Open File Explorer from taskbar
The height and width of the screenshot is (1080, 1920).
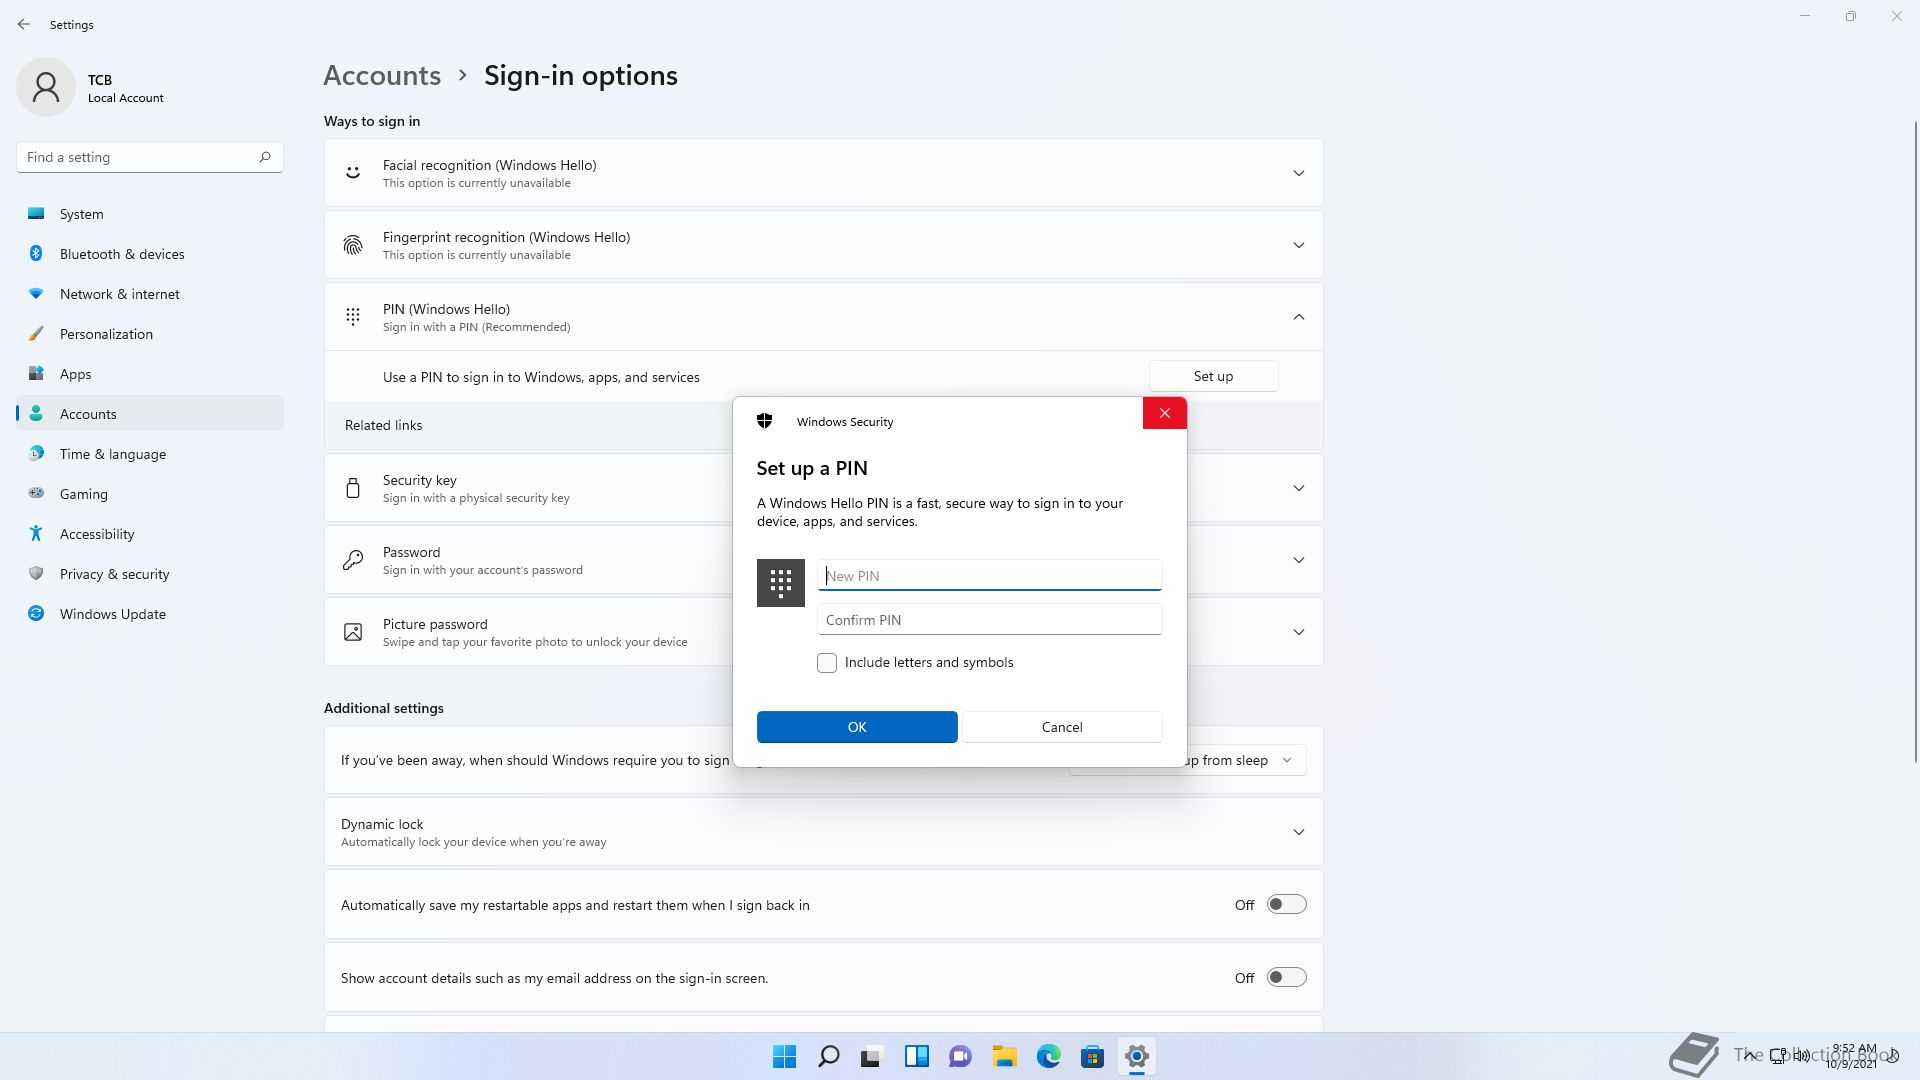(x=1005, y=1056)
